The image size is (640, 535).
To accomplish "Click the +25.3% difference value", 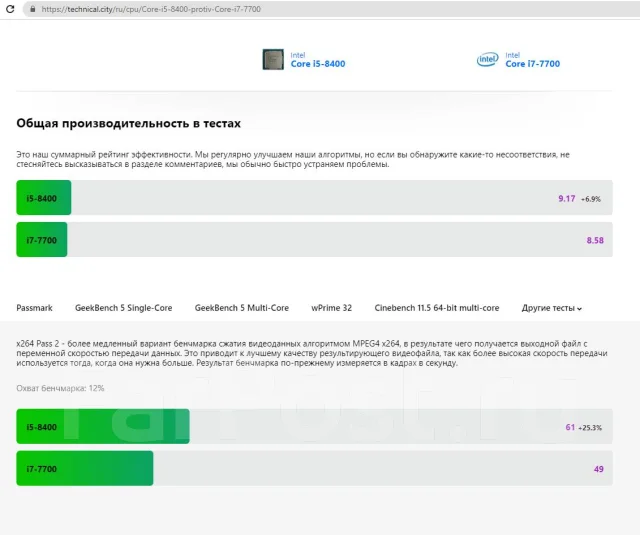I will [x=590, y=428].
